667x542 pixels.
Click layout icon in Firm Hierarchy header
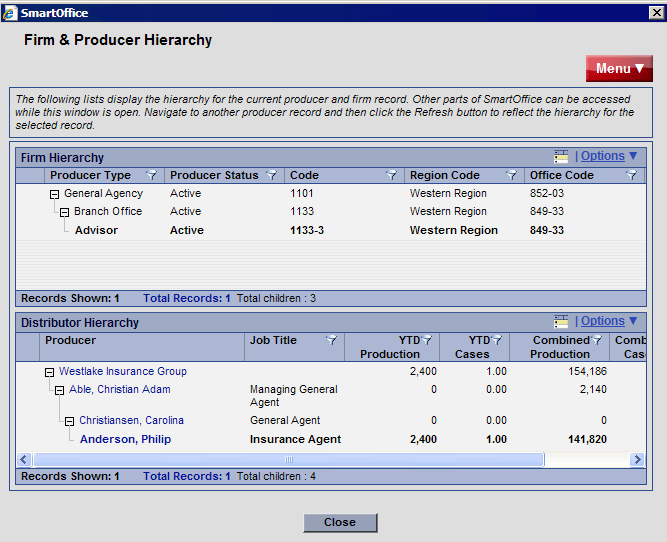pos(561,156)
